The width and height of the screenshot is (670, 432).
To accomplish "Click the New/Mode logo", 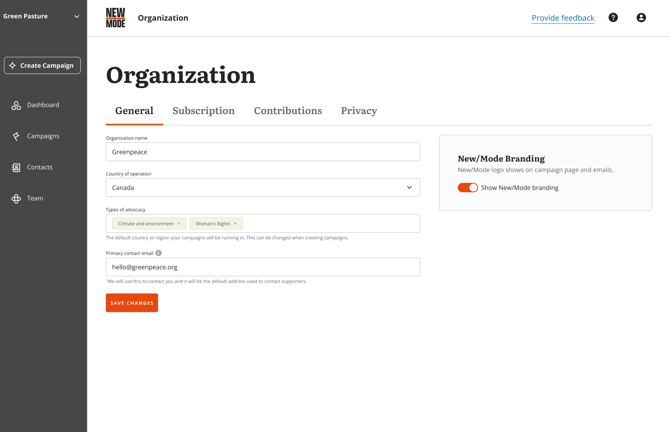I will [x=116, y=18].
